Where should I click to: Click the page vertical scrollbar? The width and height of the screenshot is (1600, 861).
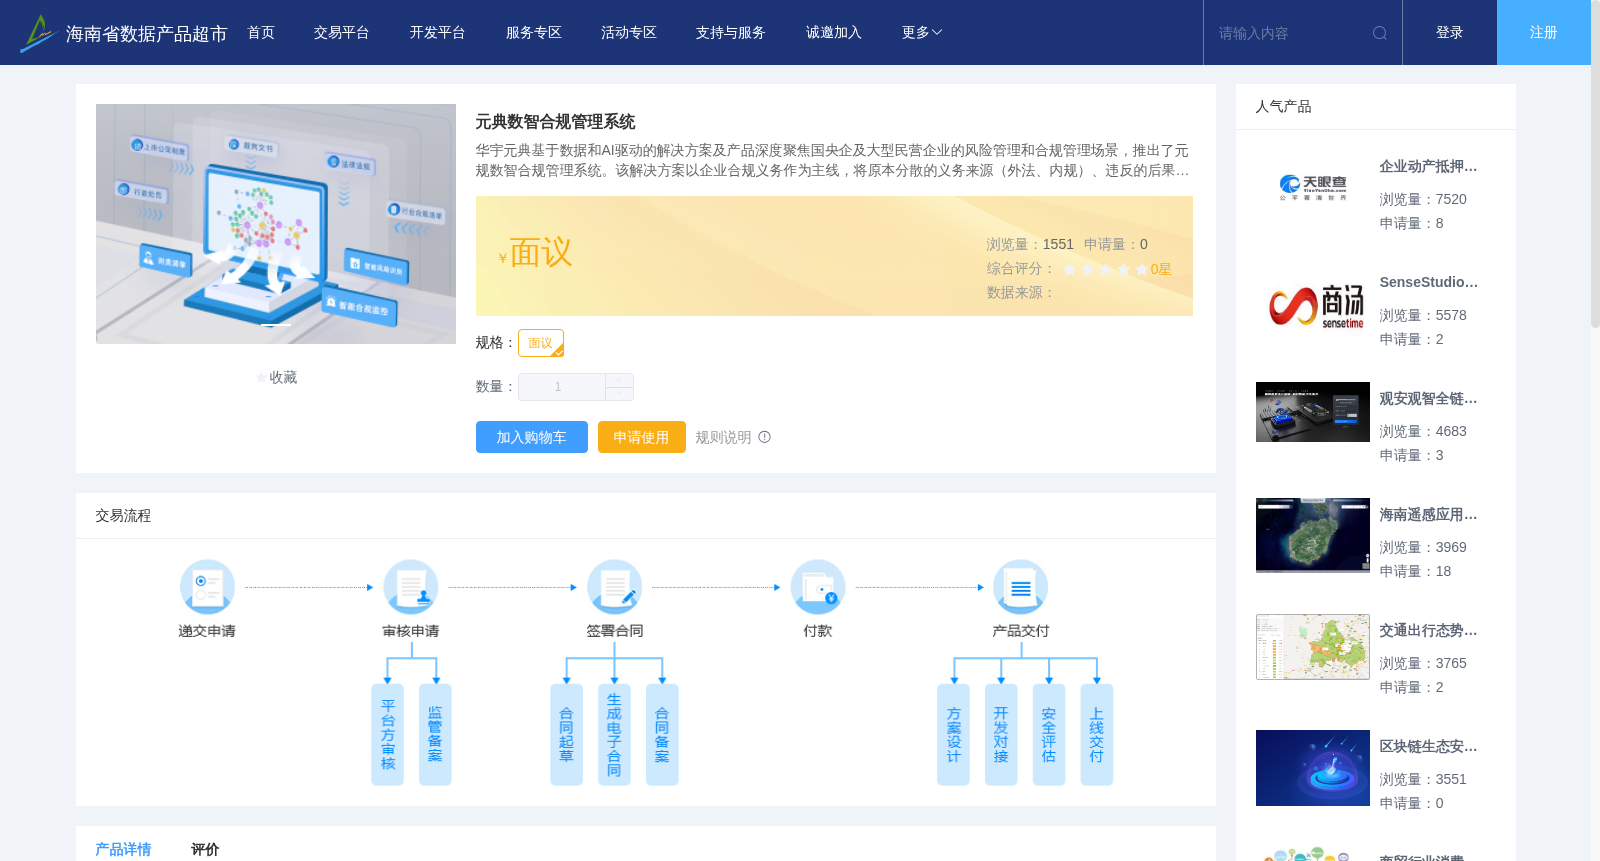1595,165
